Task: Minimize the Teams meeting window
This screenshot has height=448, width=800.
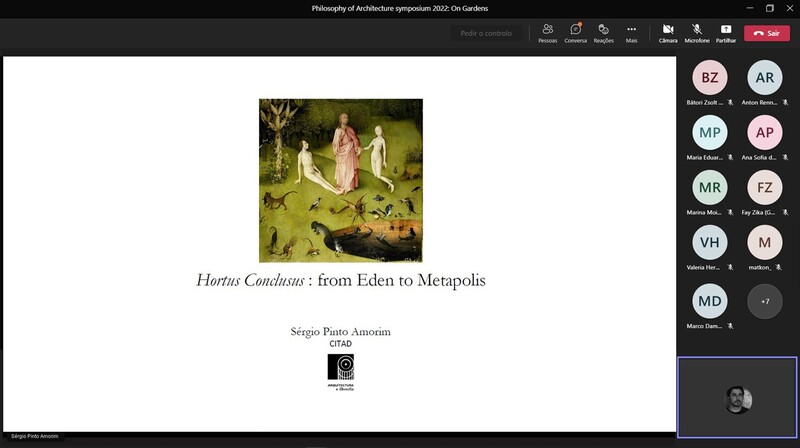Action: 750,8
